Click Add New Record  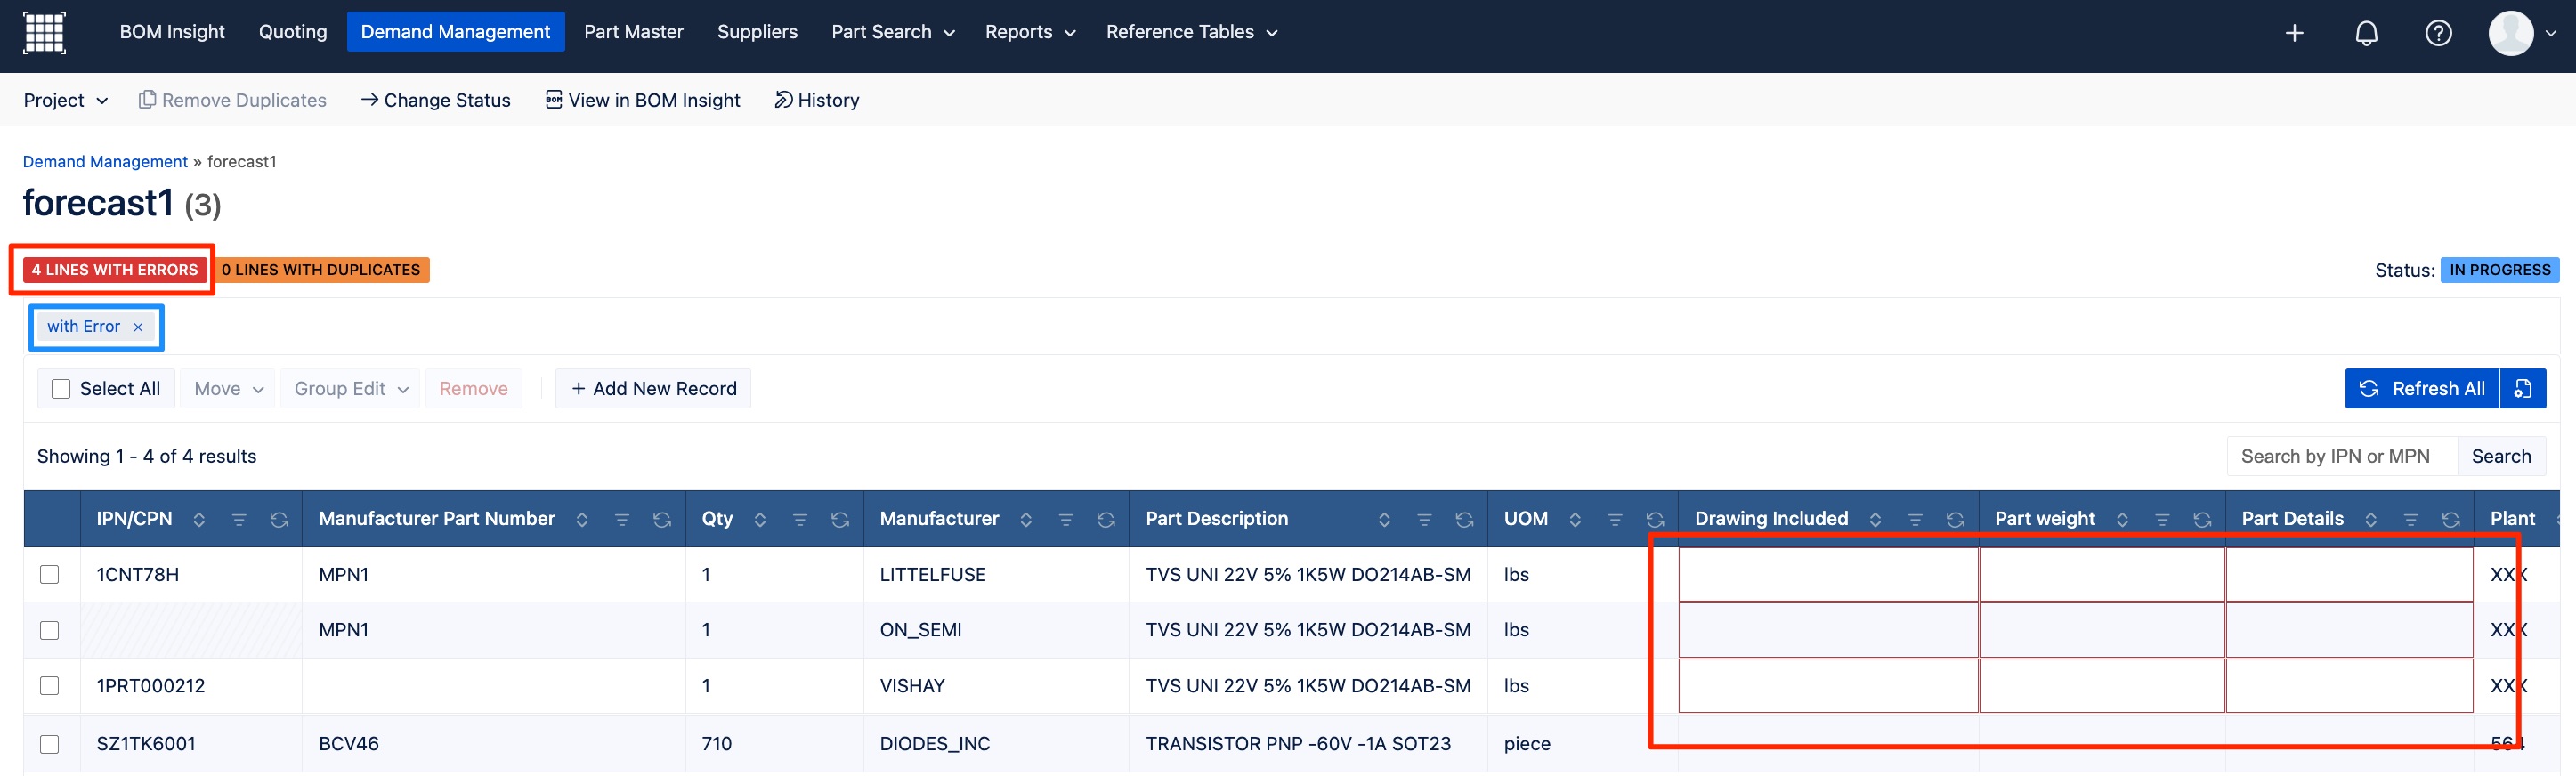tap(653, 389)
